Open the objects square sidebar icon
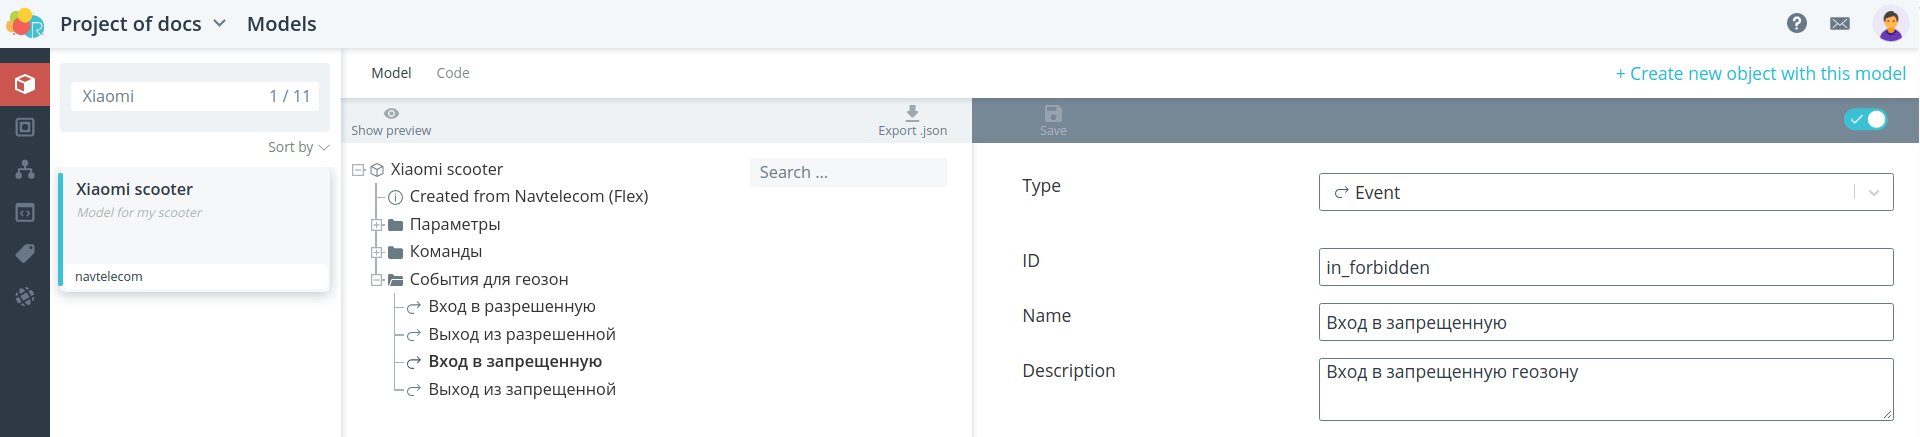The height and width of the screenshot is (437, 1920). tap(25, 127)
